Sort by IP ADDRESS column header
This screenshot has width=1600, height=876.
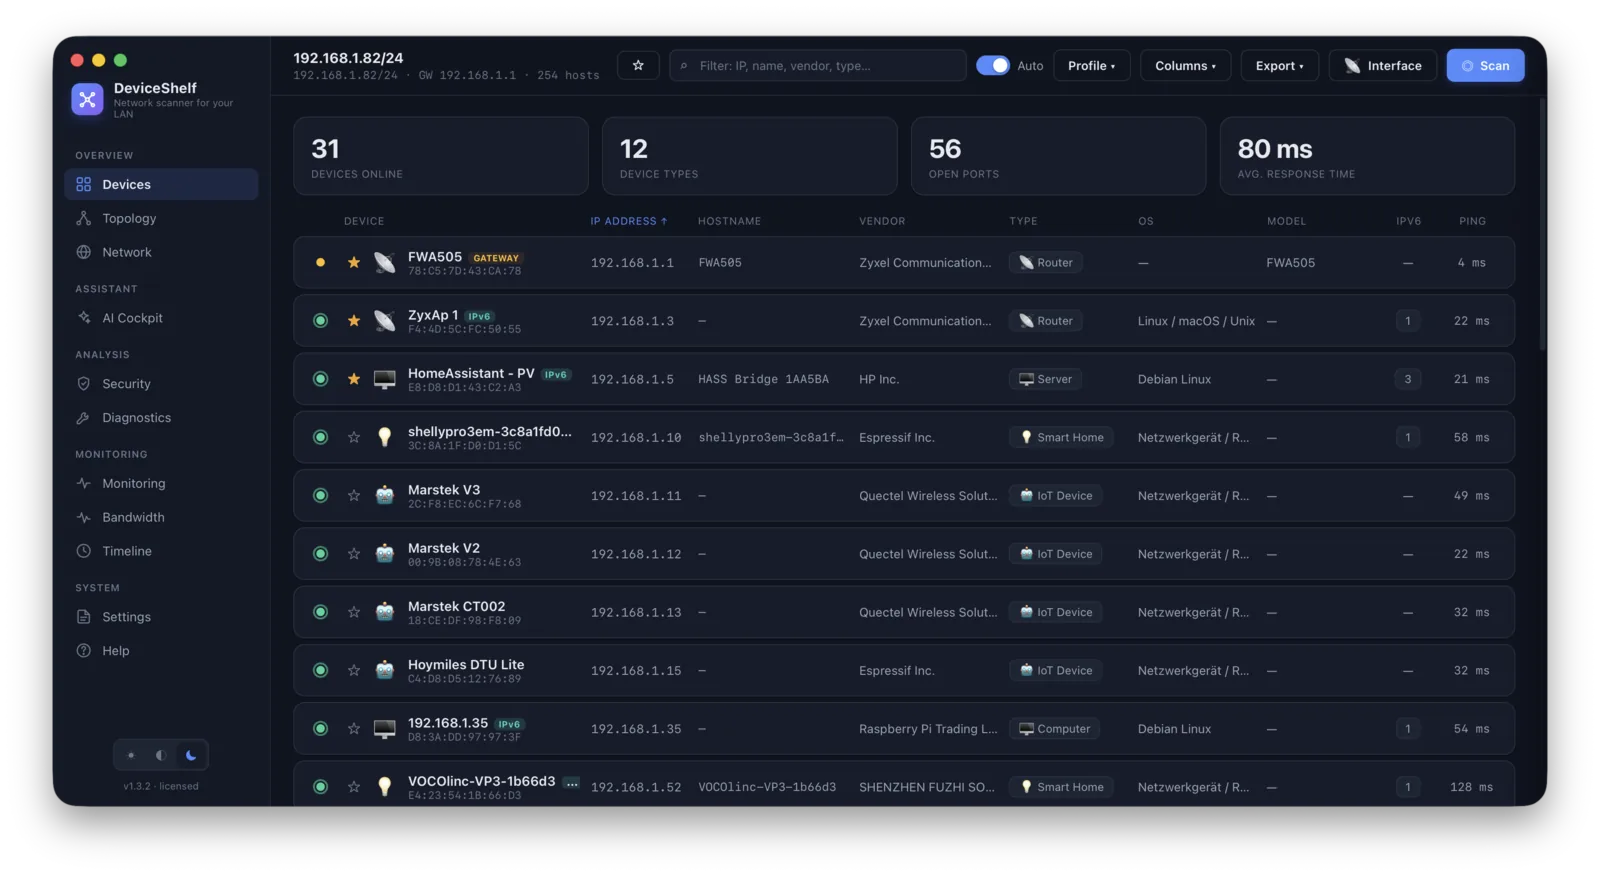628,221
